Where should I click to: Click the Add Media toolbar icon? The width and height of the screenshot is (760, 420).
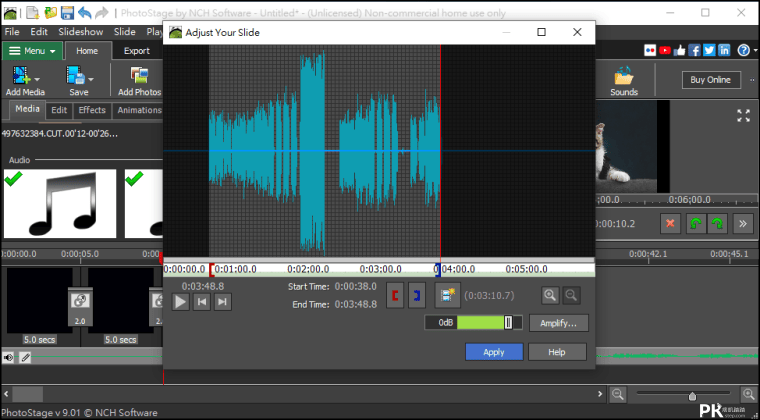pos(21,76)
